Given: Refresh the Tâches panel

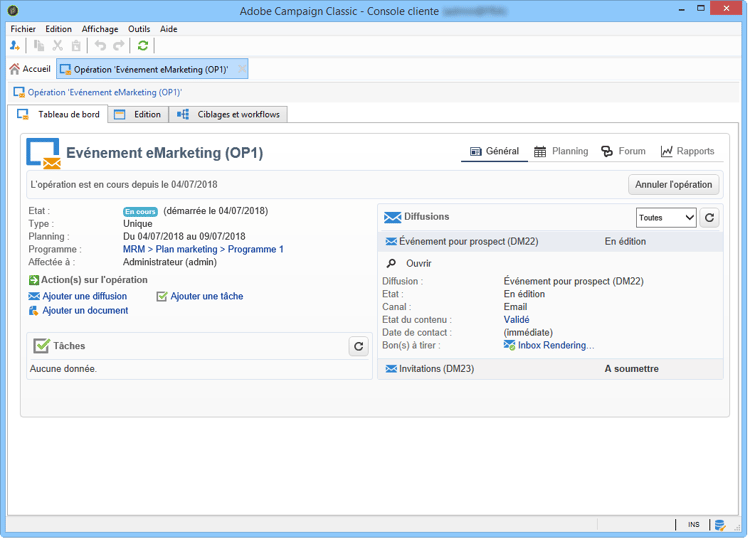Looking at the screenshot, I should coord(359,346).
